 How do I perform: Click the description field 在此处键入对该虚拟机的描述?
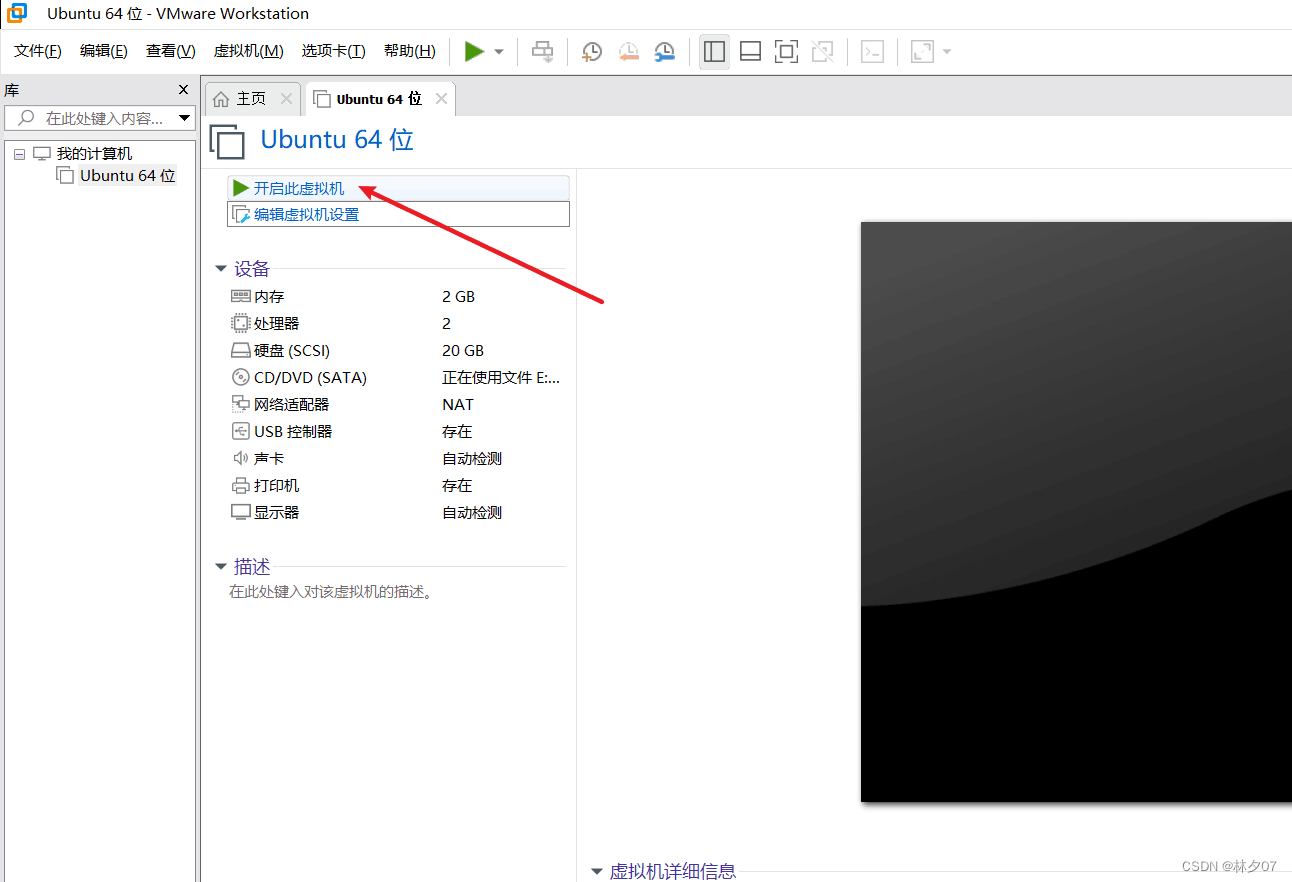tap(331, 592)
